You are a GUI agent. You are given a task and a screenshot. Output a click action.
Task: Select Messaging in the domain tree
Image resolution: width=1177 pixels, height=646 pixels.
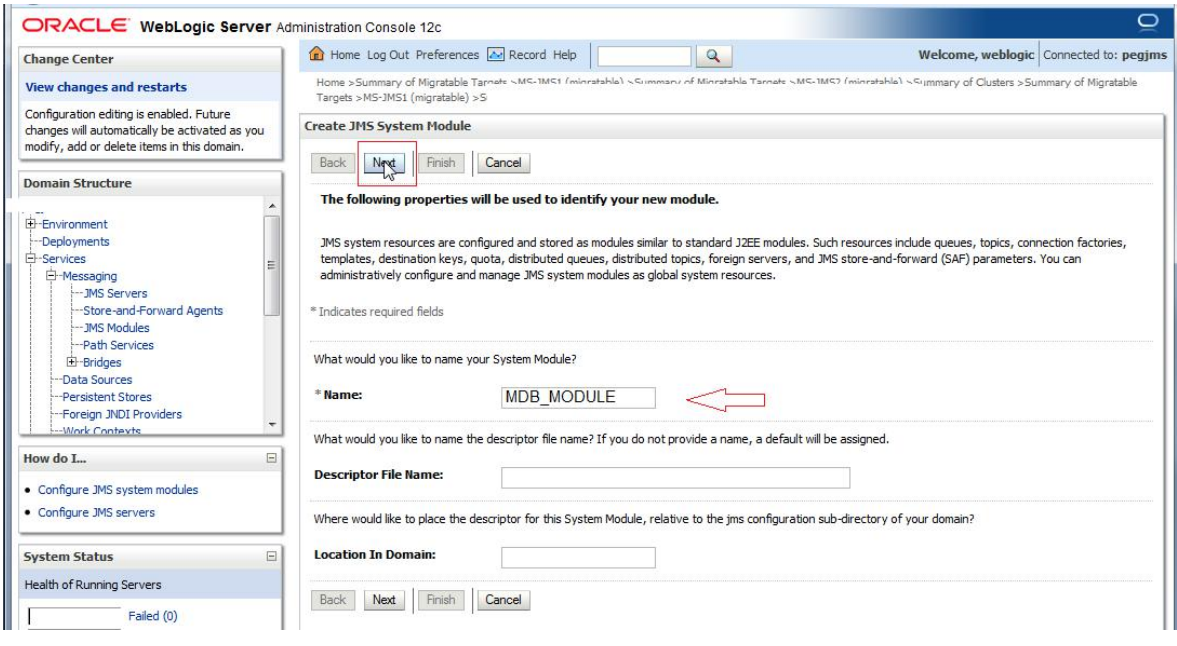(89, 275)
